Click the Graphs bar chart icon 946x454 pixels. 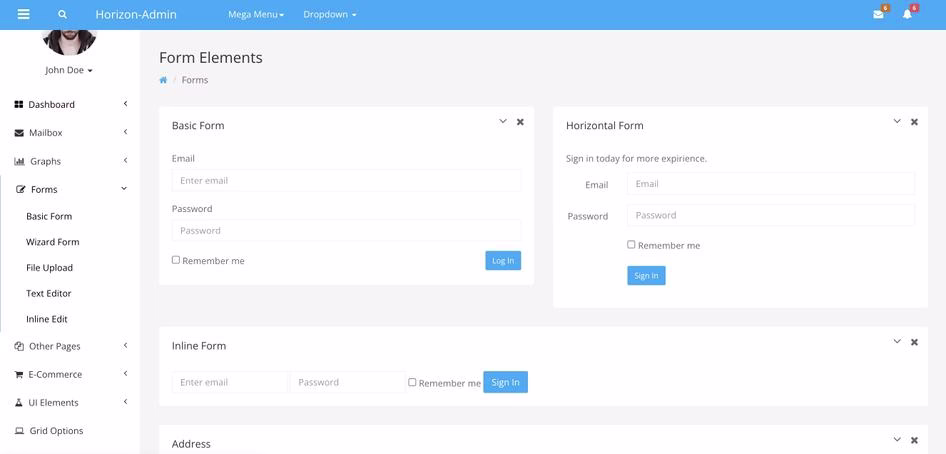(19, 161)
